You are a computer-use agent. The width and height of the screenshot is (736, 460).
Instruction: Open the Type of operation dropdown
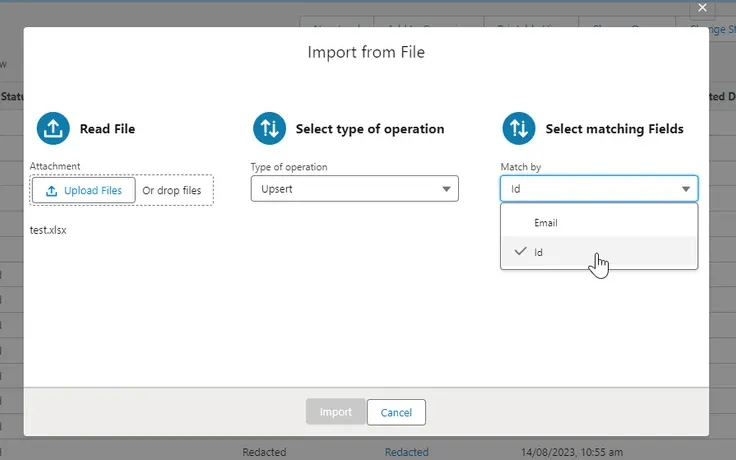coord(354,189)
